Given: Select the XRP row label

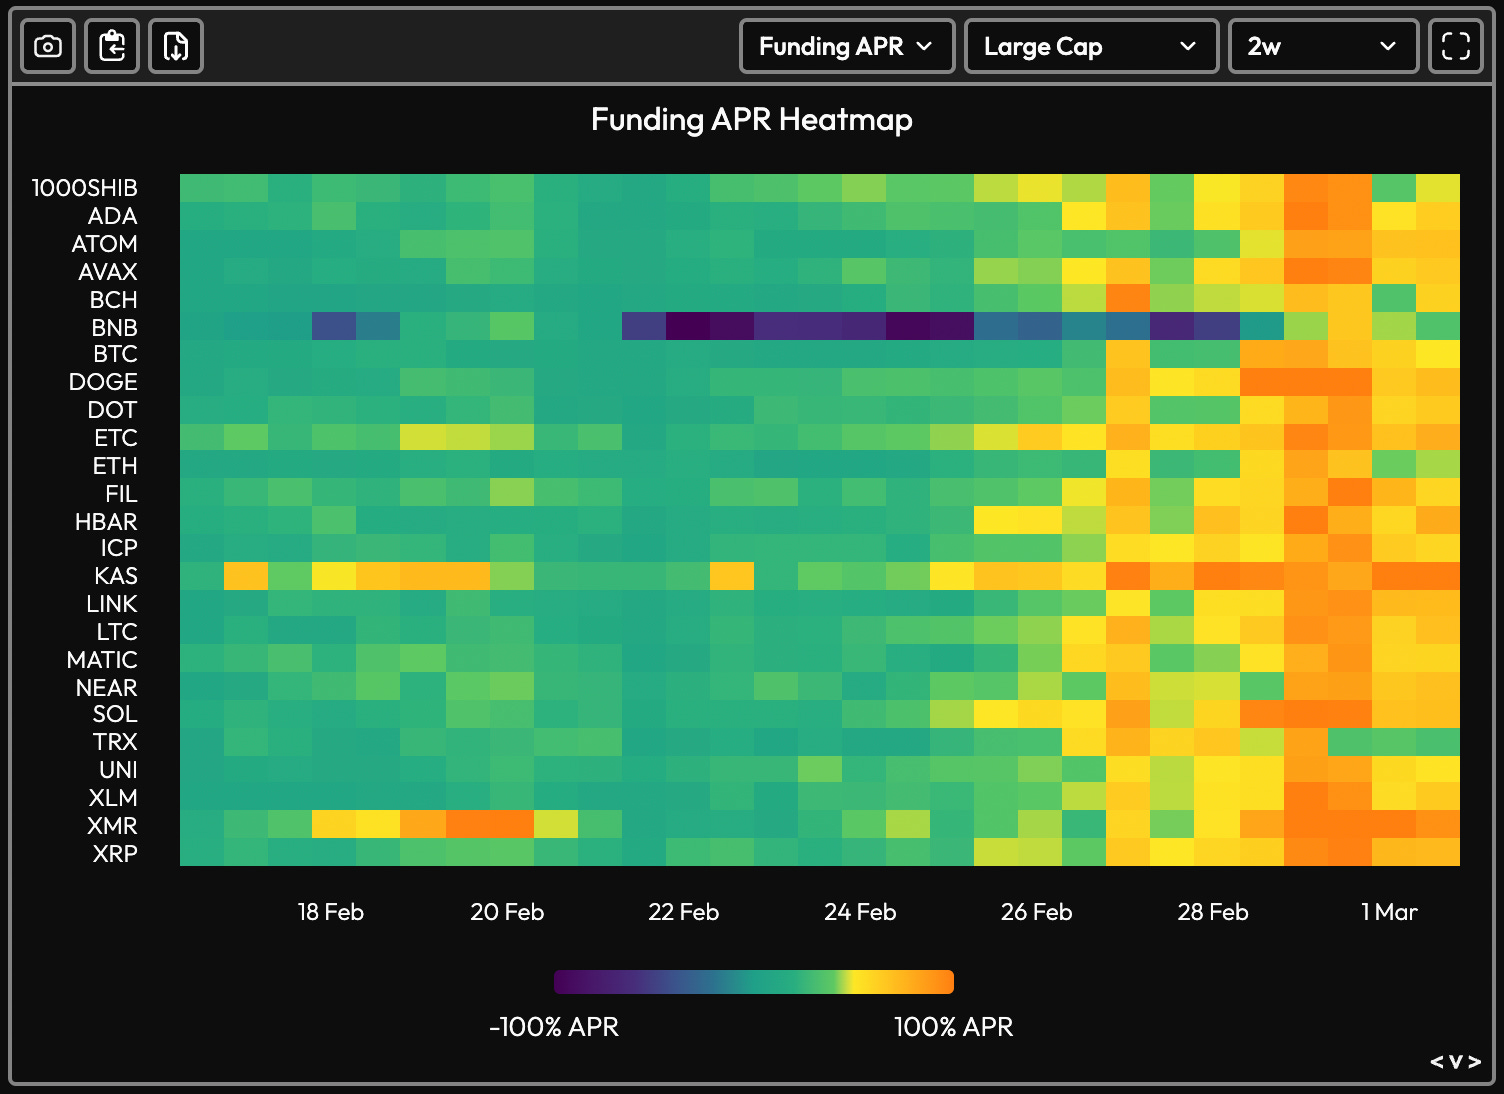Looking at the screenshot, I should coord(115,854).
